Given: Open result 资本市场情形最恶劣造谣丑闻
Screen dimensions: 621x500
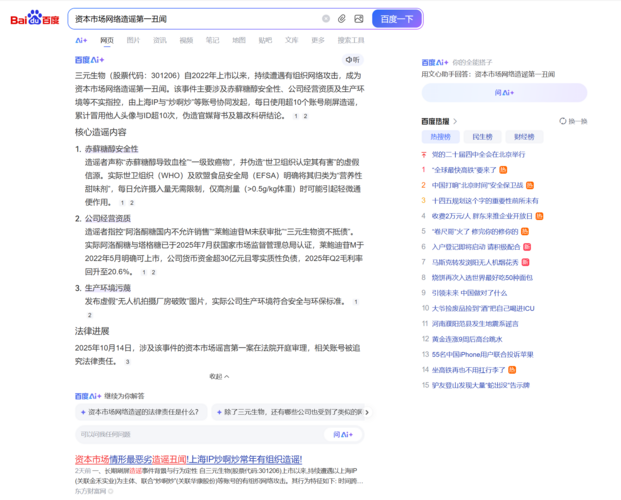Looking at the screenshot, I should click(189, 460).
